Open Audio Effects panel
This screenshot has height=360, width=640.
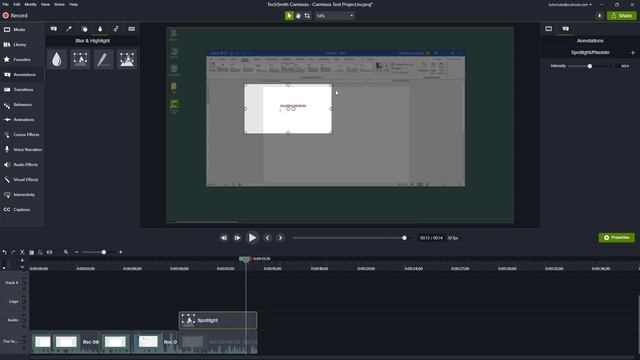coord(20,164)
